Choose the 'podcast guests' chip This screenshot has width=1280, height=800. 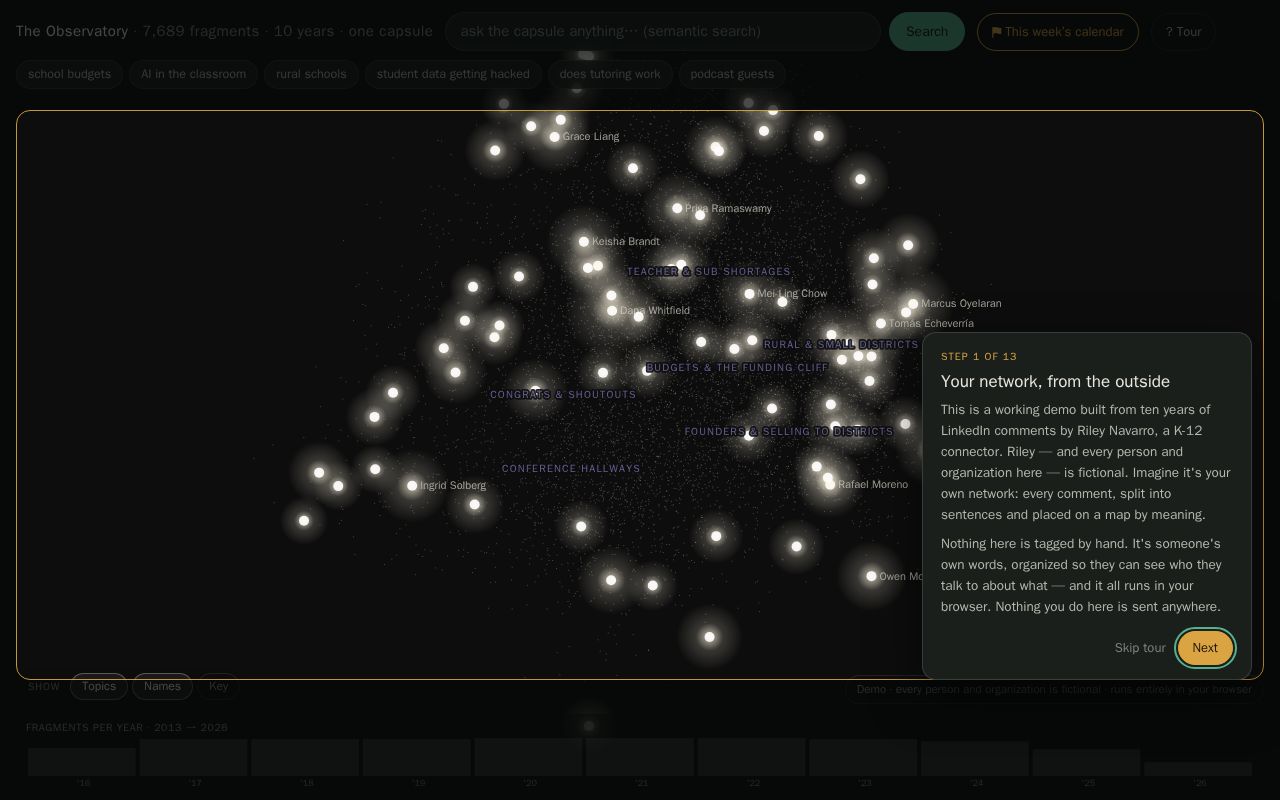click(x=732, y=74)
